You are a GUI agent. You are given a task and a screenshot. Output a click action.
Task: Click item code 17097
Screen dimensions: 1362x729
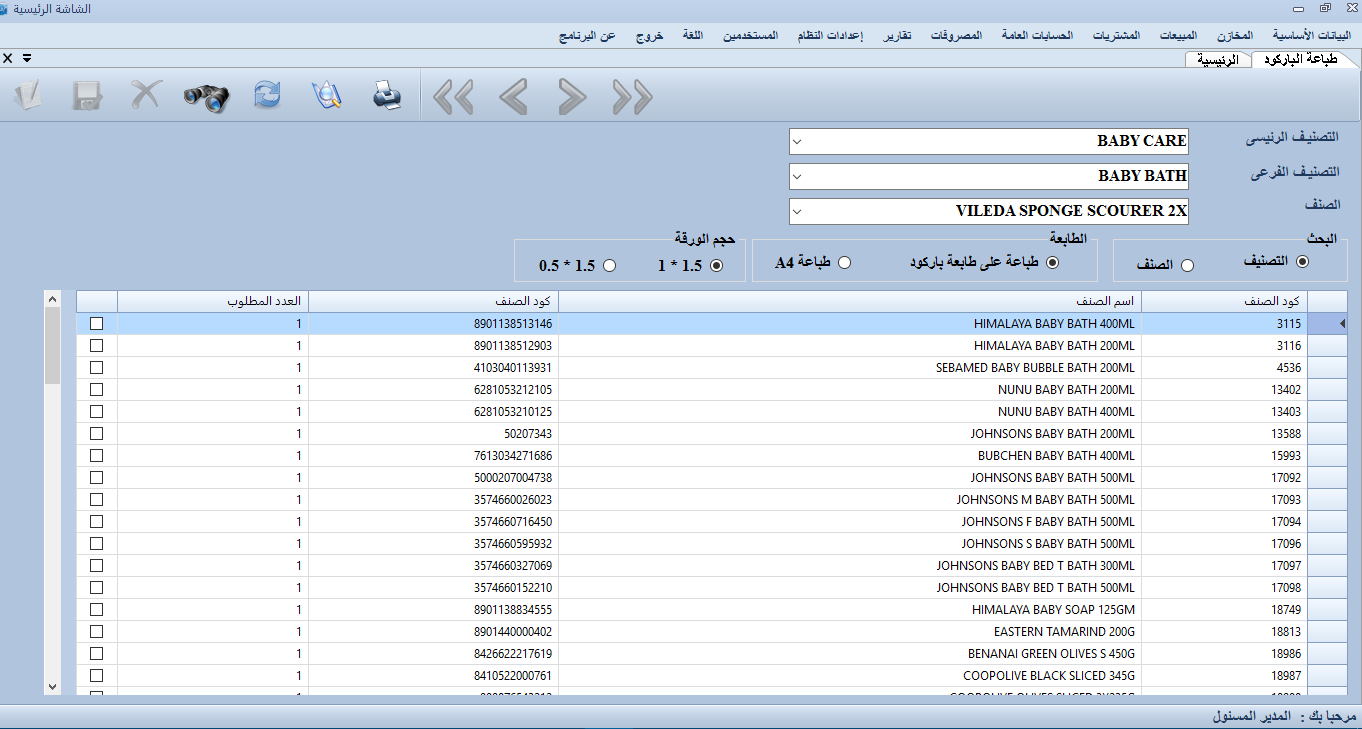[x=1225, y=565]
